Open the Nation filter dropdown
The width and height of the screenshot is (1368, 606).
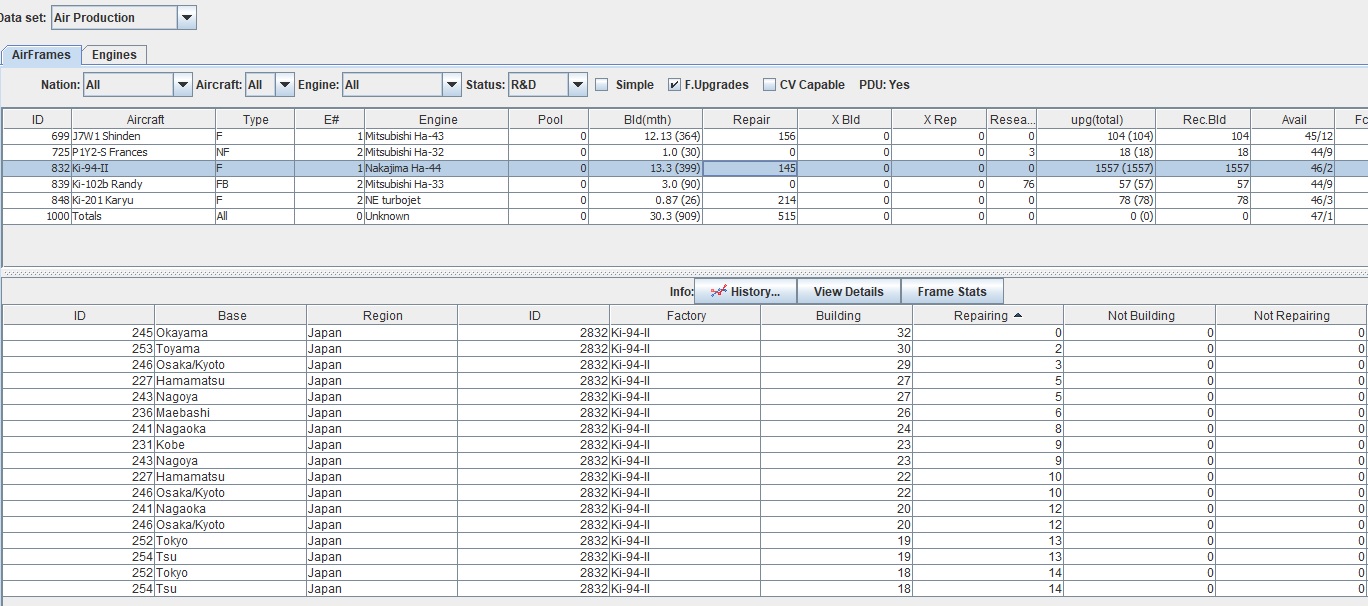click(183, 85)
